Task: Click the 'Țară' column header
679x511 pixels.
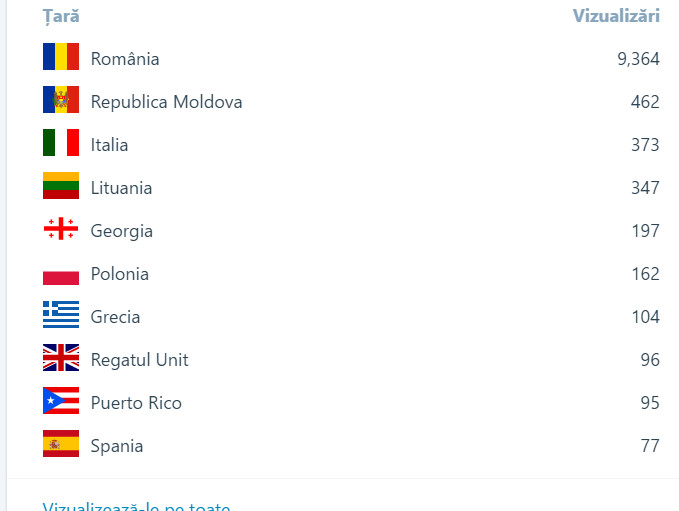Action: tap(61, 16)
